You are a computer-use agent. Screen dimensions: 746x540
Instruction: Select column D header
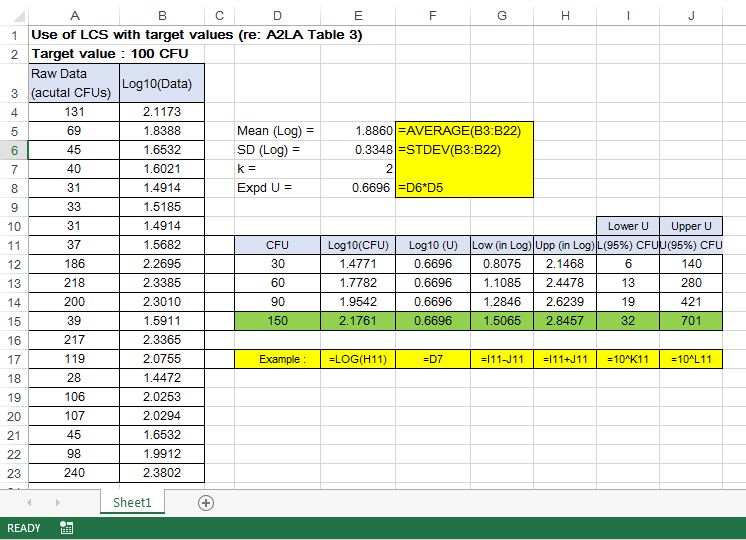coord(277,15)
